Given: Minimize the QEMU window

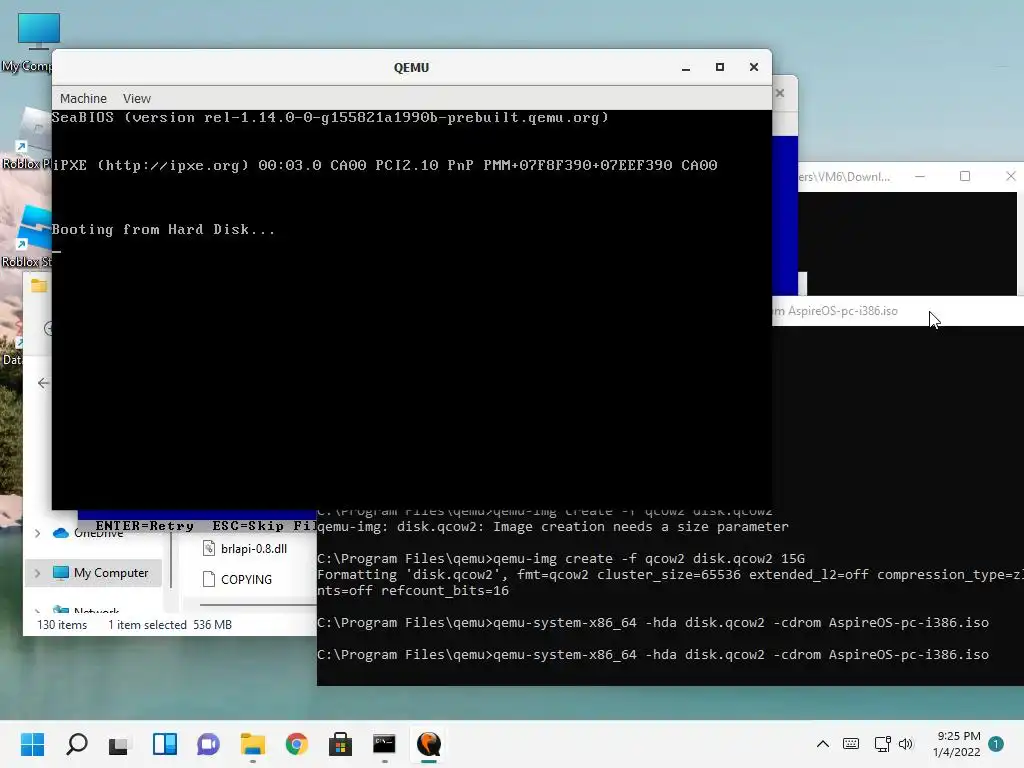Looking at the screenshot, I should click(686, 67).
